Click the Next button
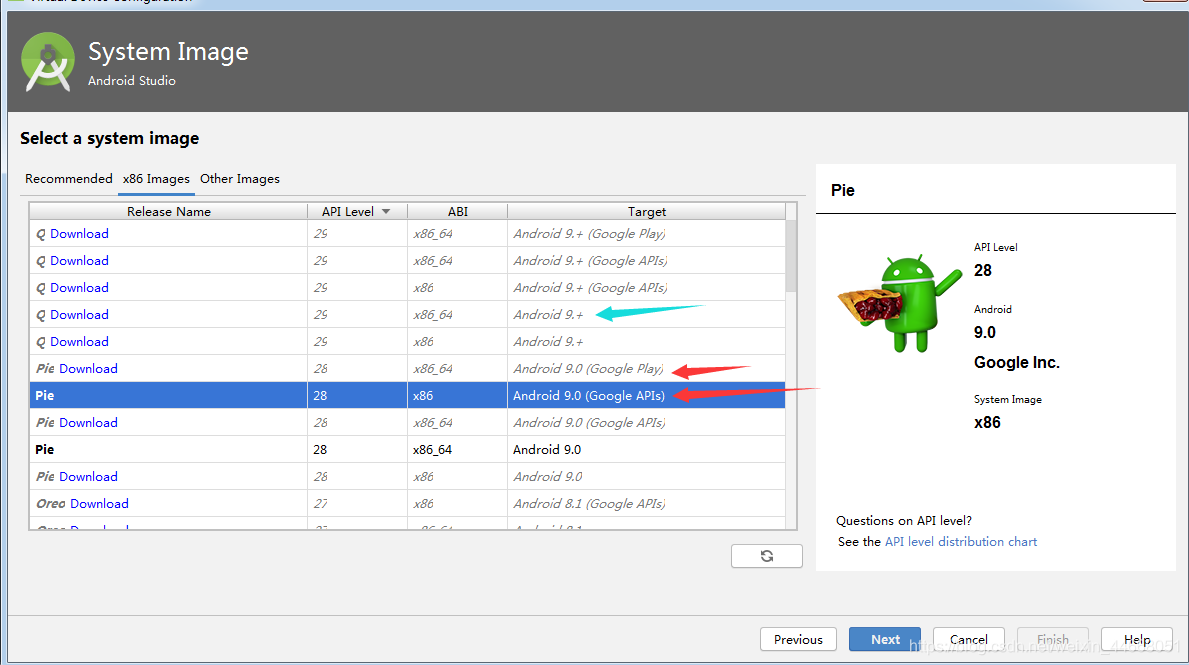1189x665 pixels. [x=885, y=639]
